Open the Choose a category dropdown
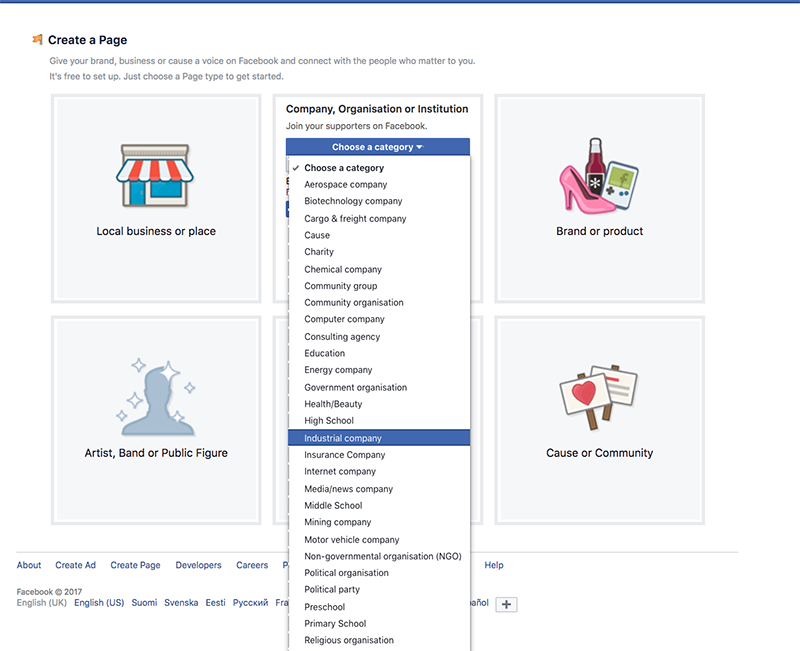 coord(378,147)
